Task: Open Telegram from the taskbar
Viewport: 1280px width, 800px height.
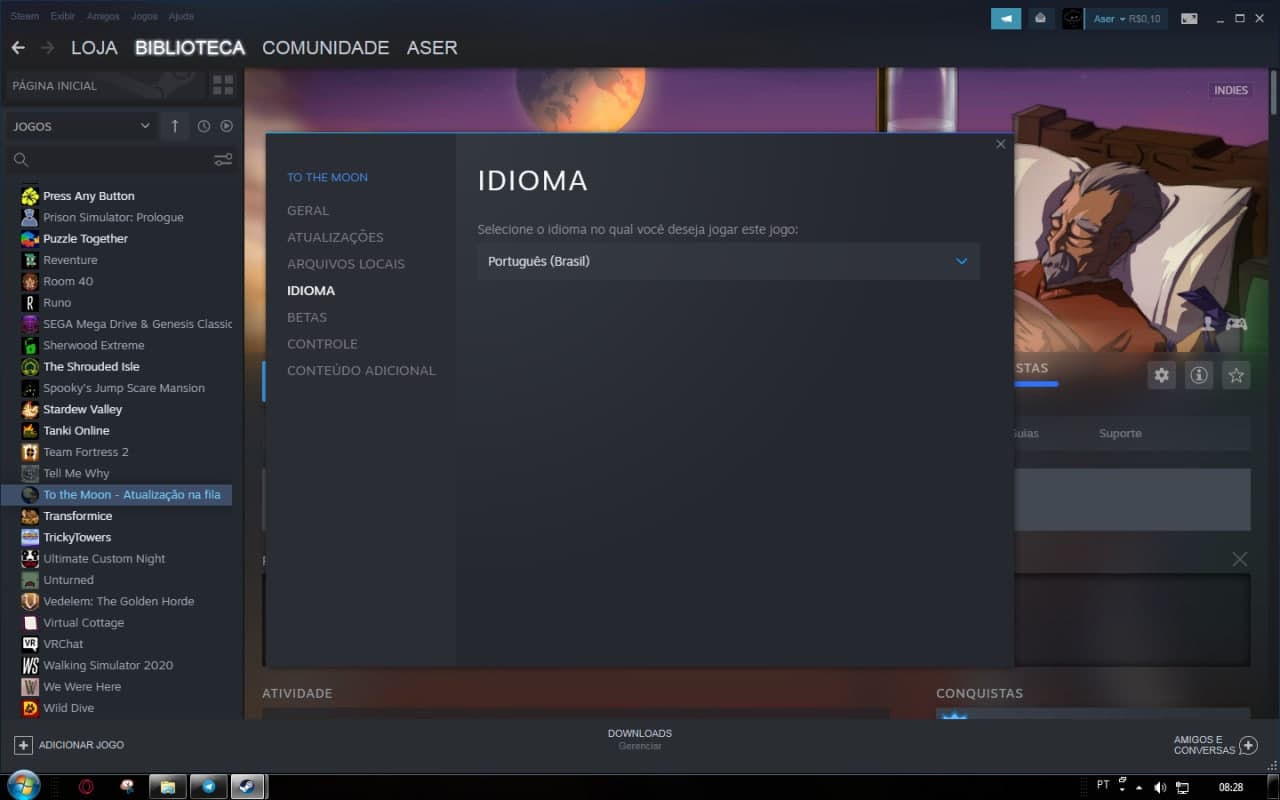Action: pyautogui.click(x=208, y=786)
